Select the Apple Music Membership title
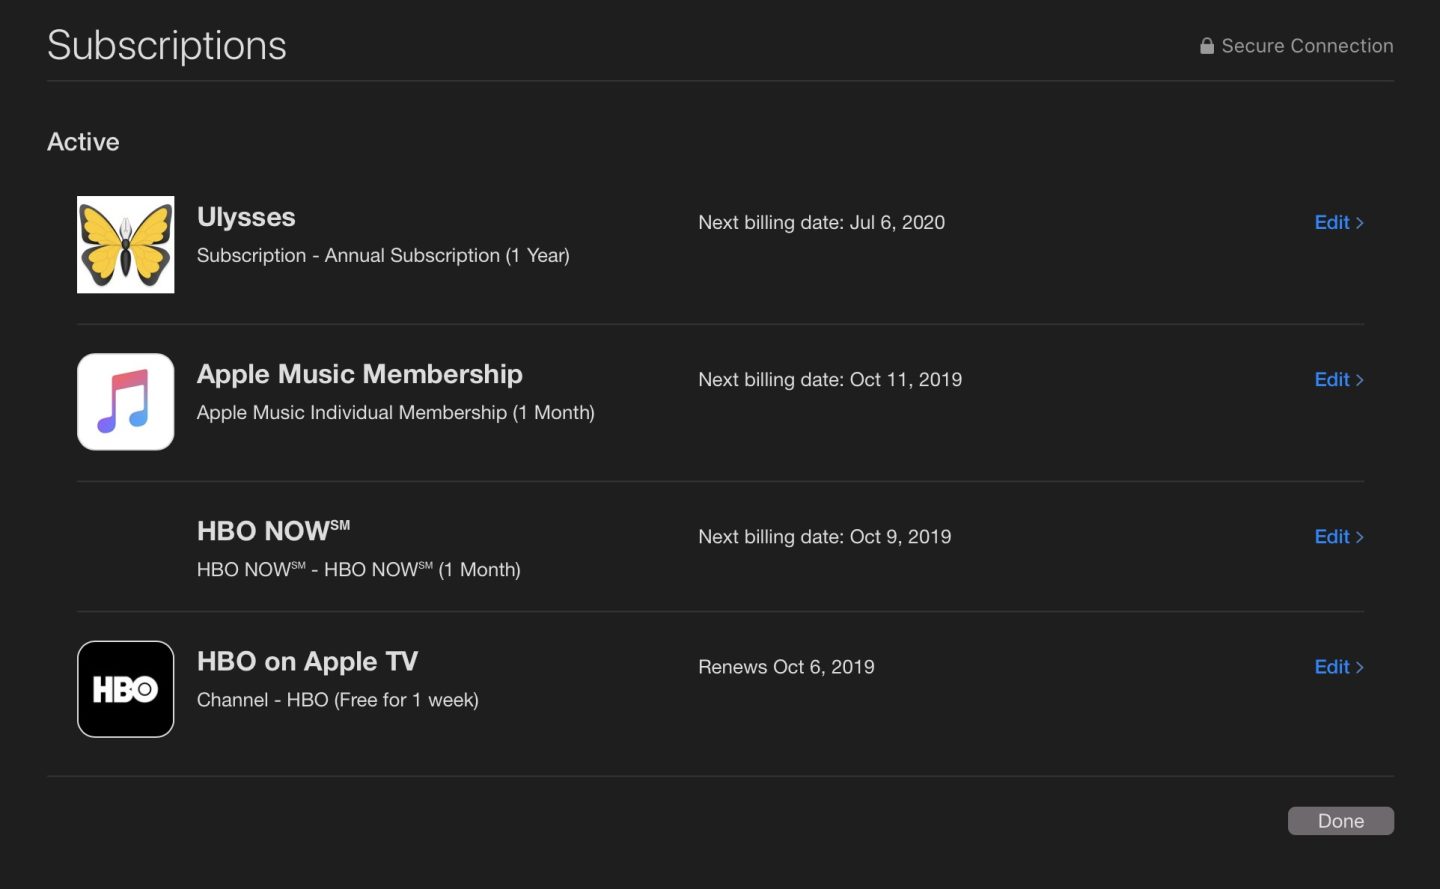1440x889 pixels. 359,374
